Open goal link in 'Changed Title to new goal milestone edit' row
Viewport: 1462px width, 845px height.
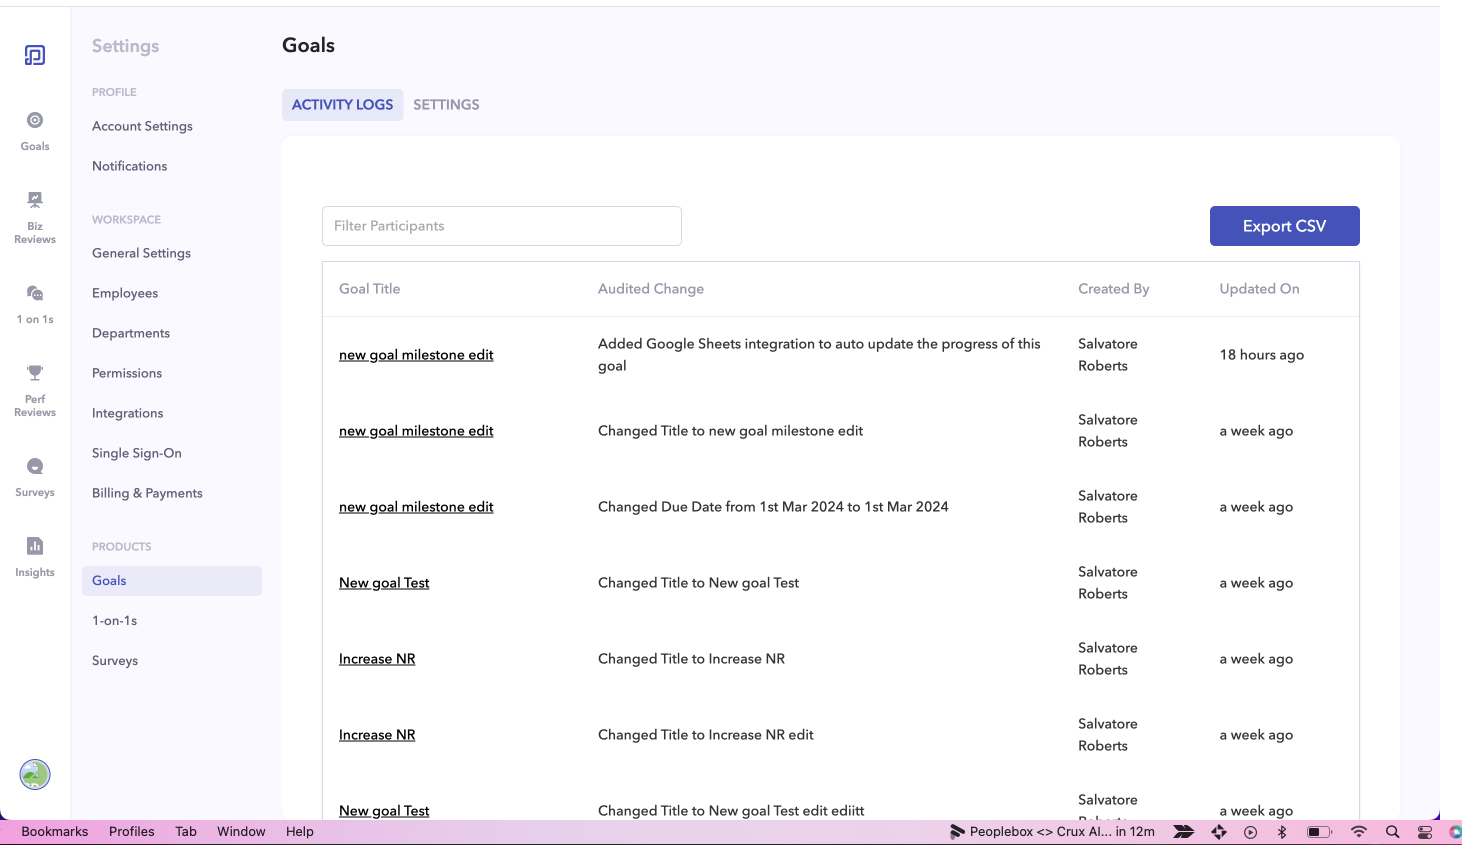(416, 431)
